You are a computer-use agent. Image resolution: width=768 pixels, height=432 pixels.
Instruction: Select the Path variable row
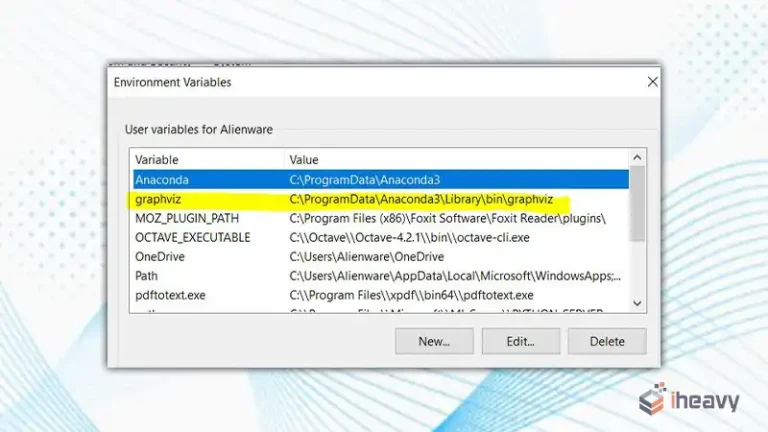click(x=381, y=276)
